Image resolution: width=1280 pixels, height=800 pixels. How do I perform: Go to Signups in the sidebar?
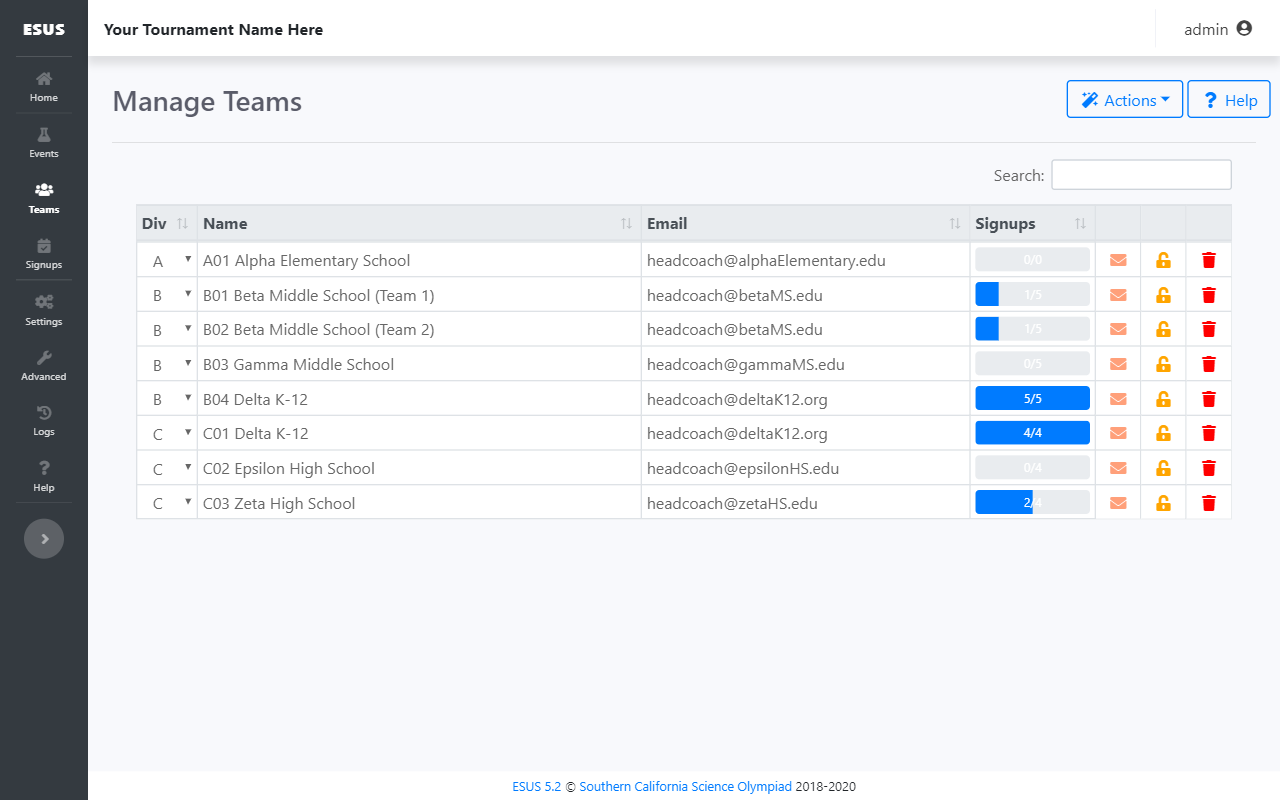coord(44,254)
